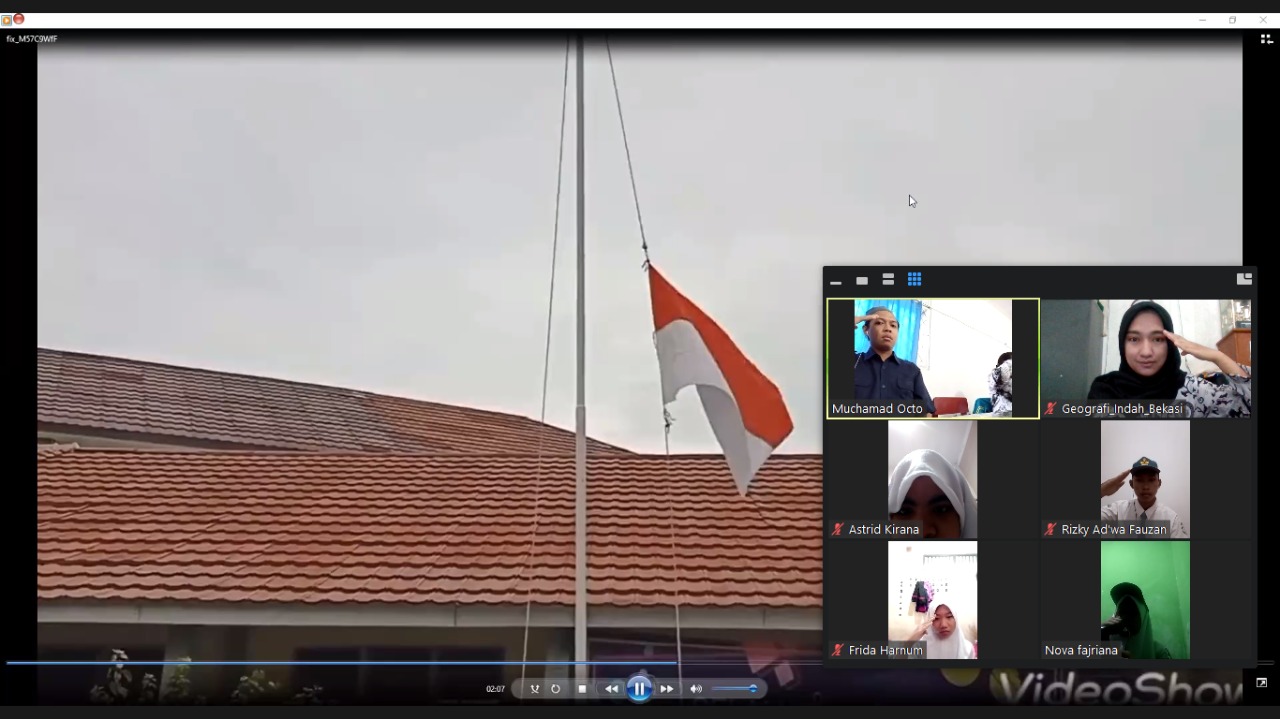1280x719 pixels.
Task: Pause the video playback
Action: point(639,689)
